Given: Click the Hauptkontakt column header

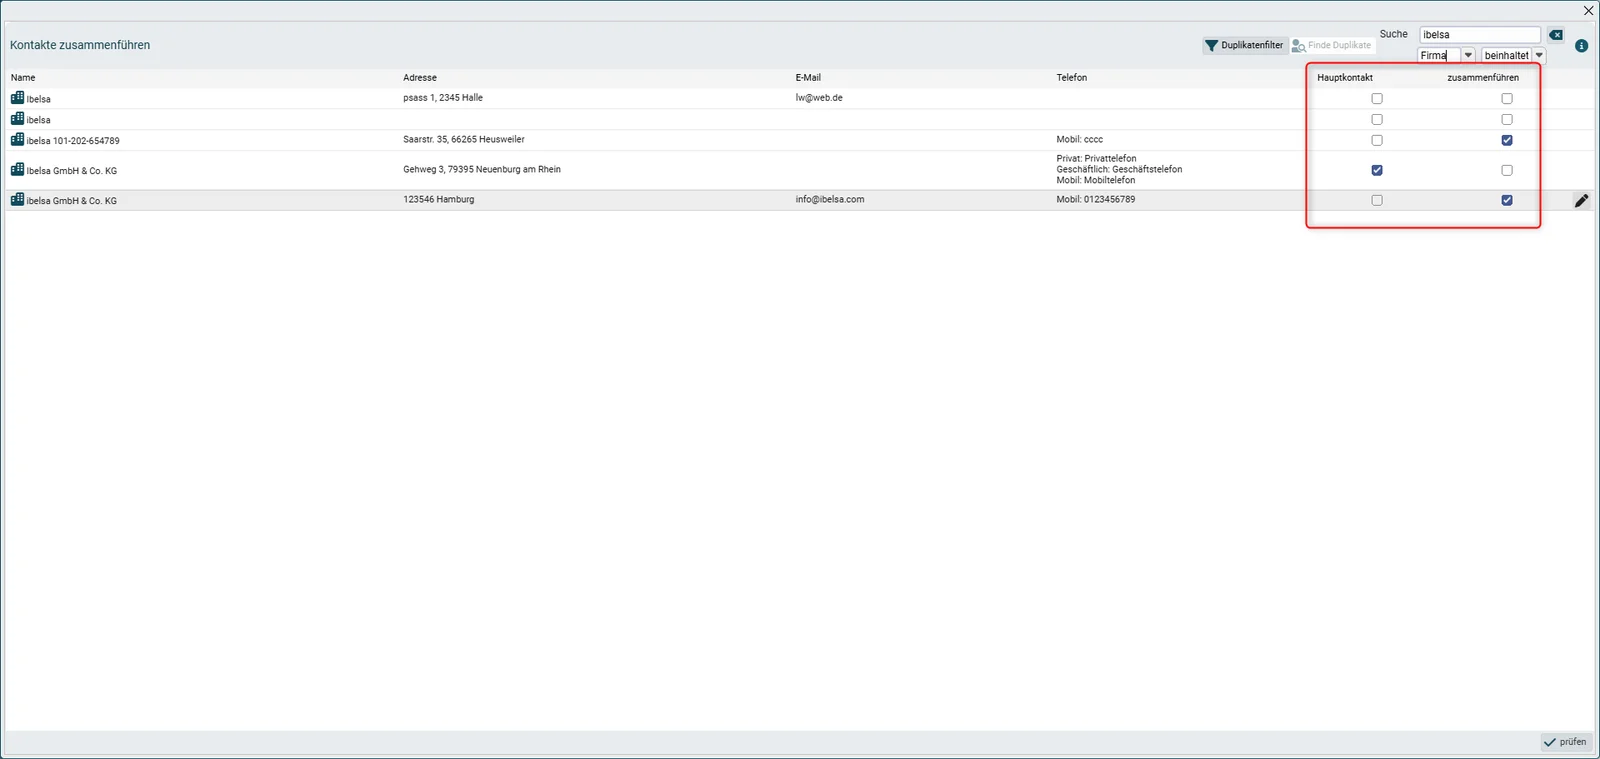Looking at the screenshot, I should click(1345, 78).
